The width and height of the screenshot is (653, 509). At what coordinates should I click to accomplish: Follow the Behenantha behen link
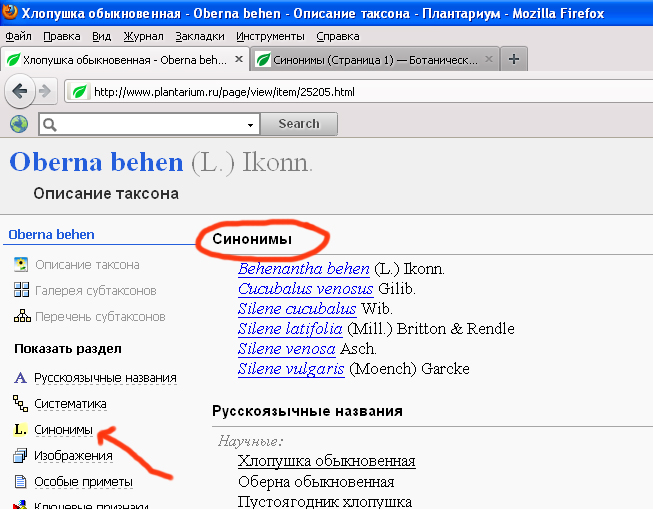pyautogui.click(x=304, y=269)
